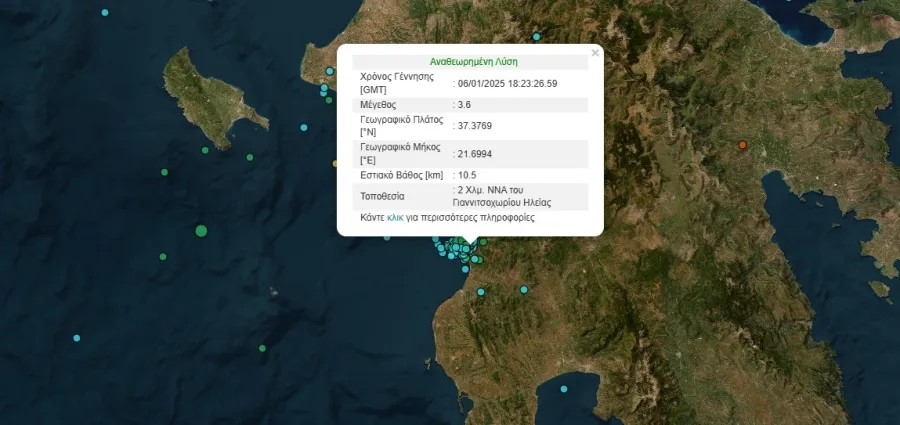The width and height of the screenshot is (900, 425).
Task: Close the earthquake info popup
Action: 595,53
